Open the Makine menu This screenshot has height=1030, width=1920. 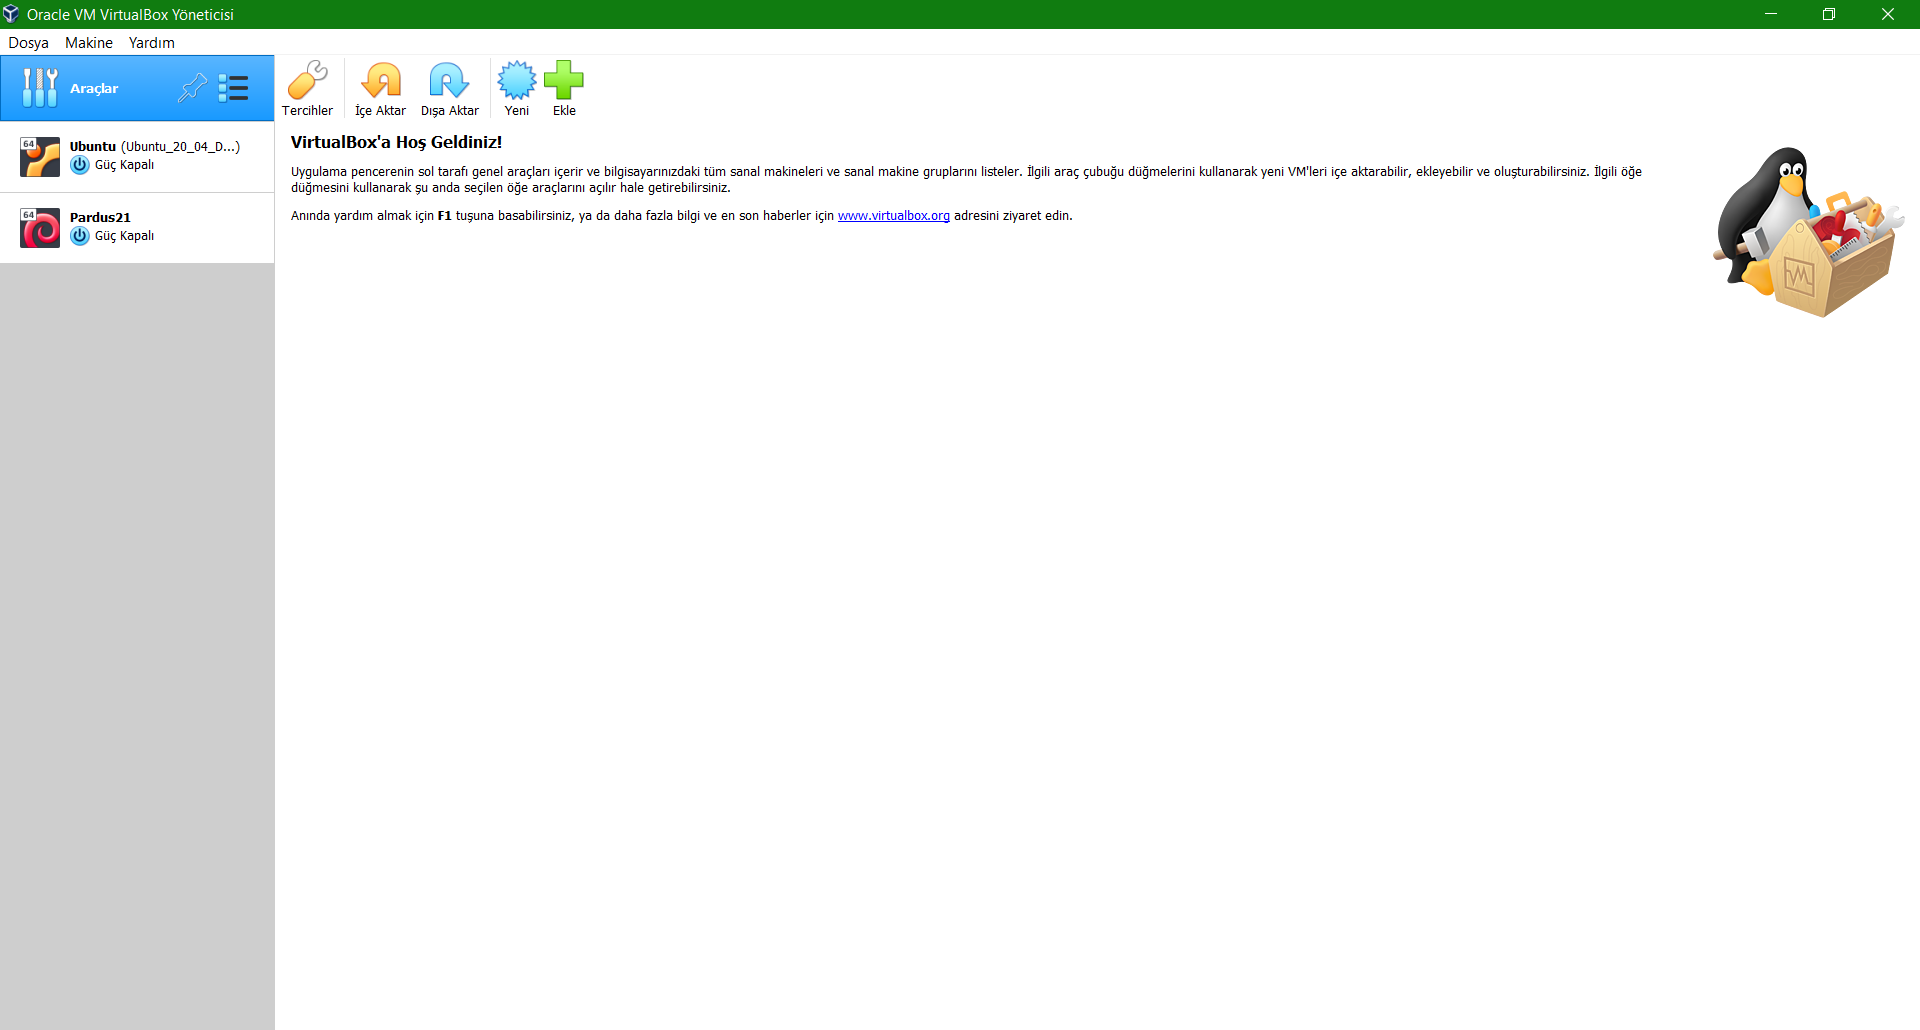(x=89, y=42)
